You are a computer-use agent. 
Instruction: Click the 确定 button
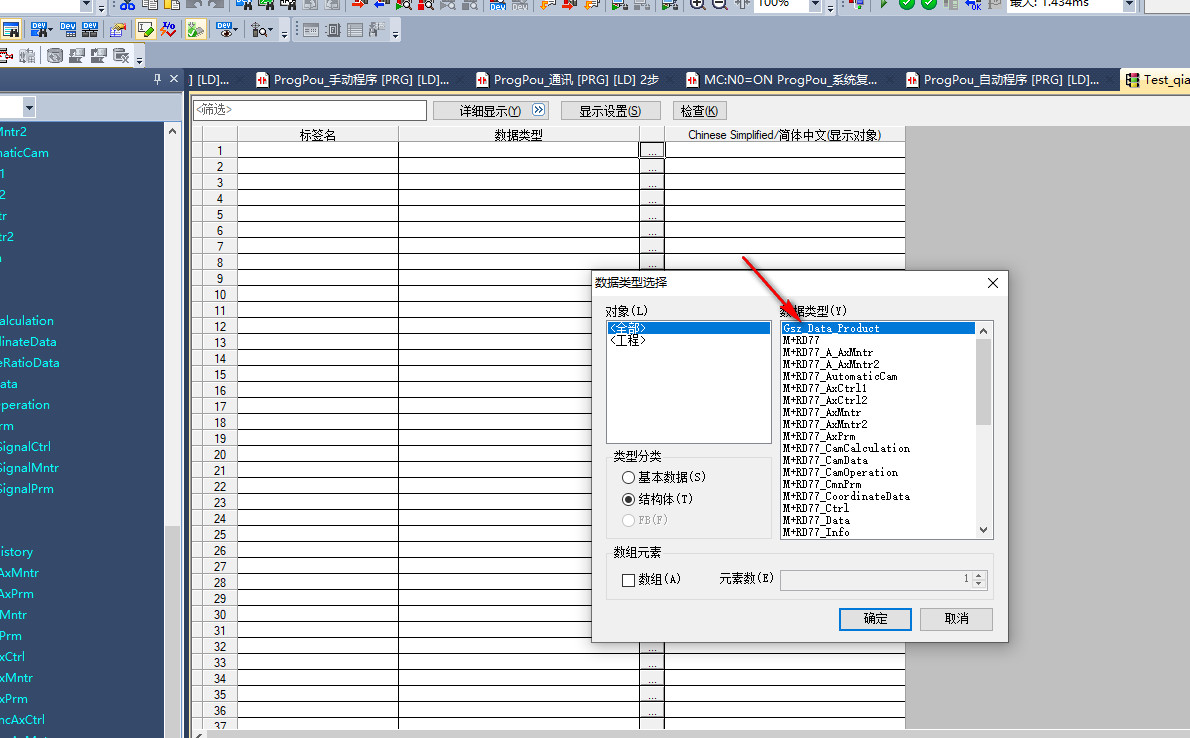(x=875, y=619)
